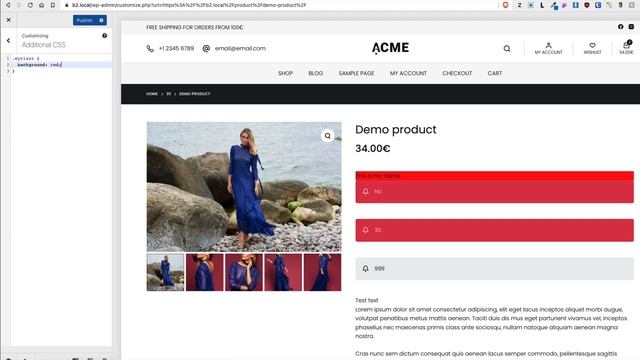Open the Brave Shields lion icon

[506, 5]
